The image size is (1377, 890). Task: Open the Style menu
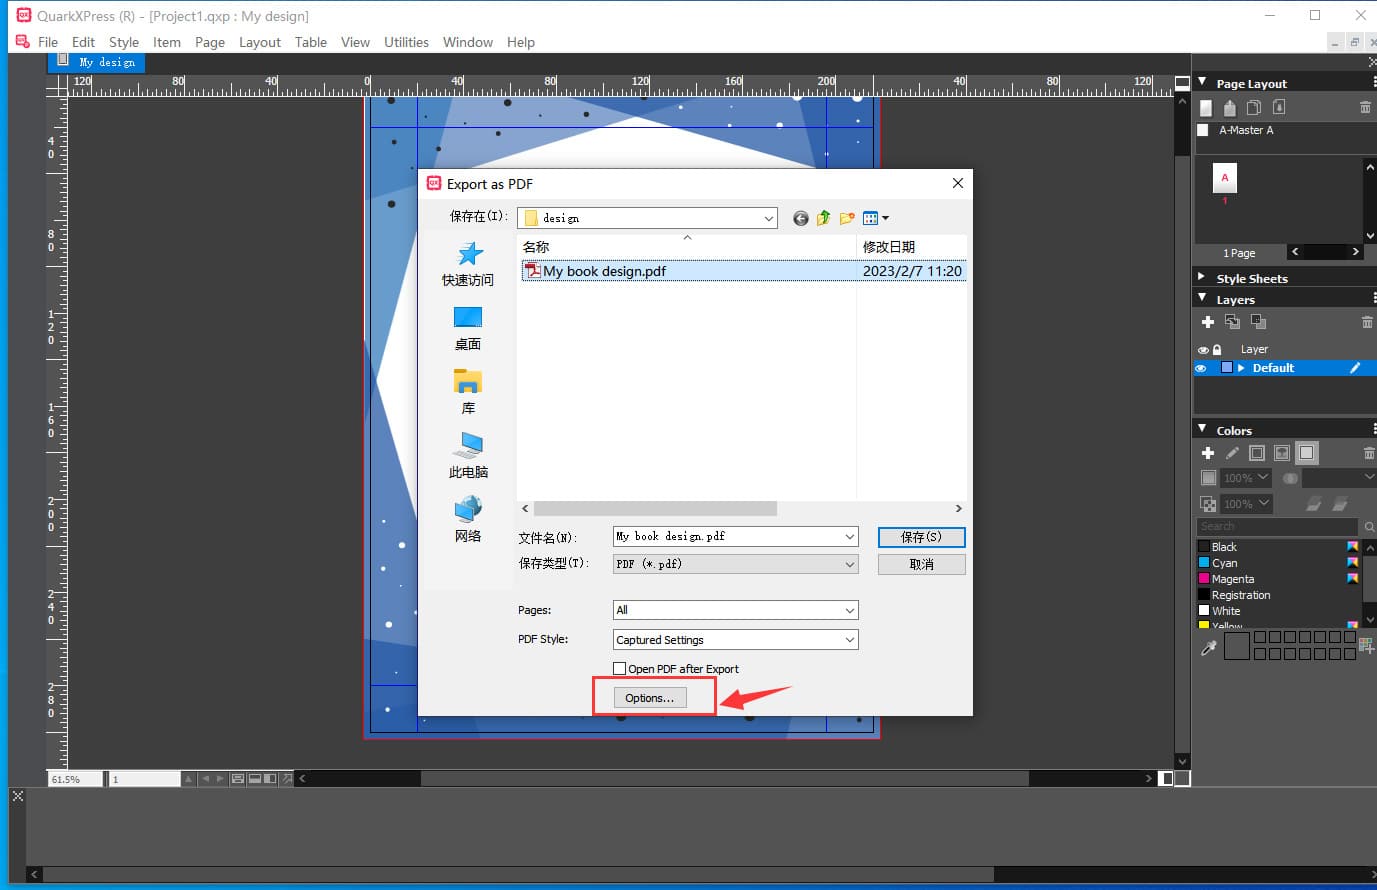tap(124, 42)
